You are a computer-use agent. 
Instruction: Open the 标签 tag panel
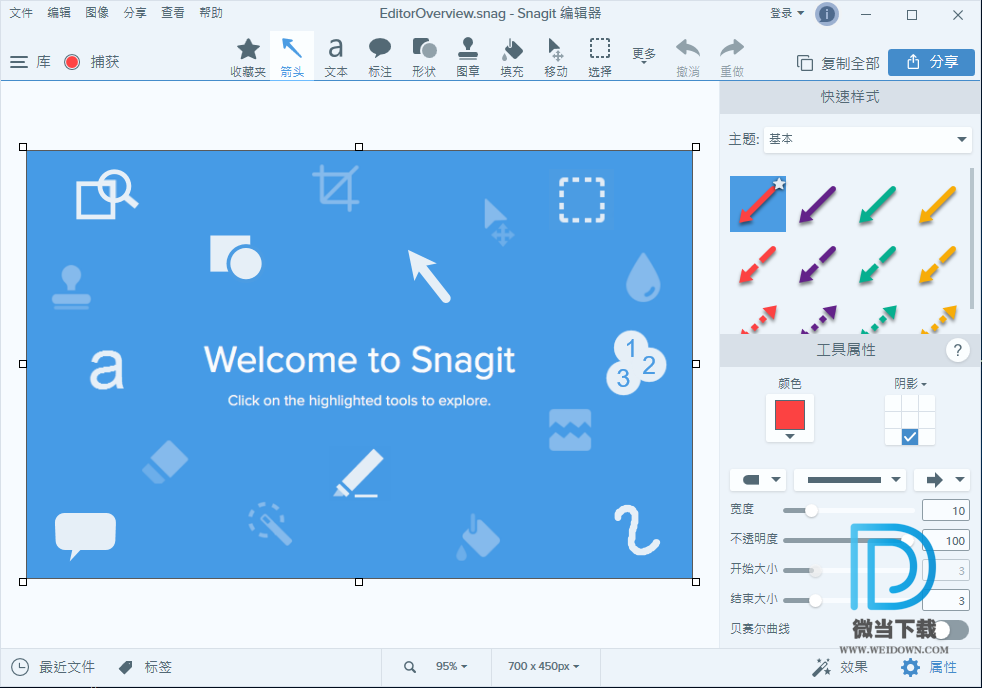pos(145,667)
